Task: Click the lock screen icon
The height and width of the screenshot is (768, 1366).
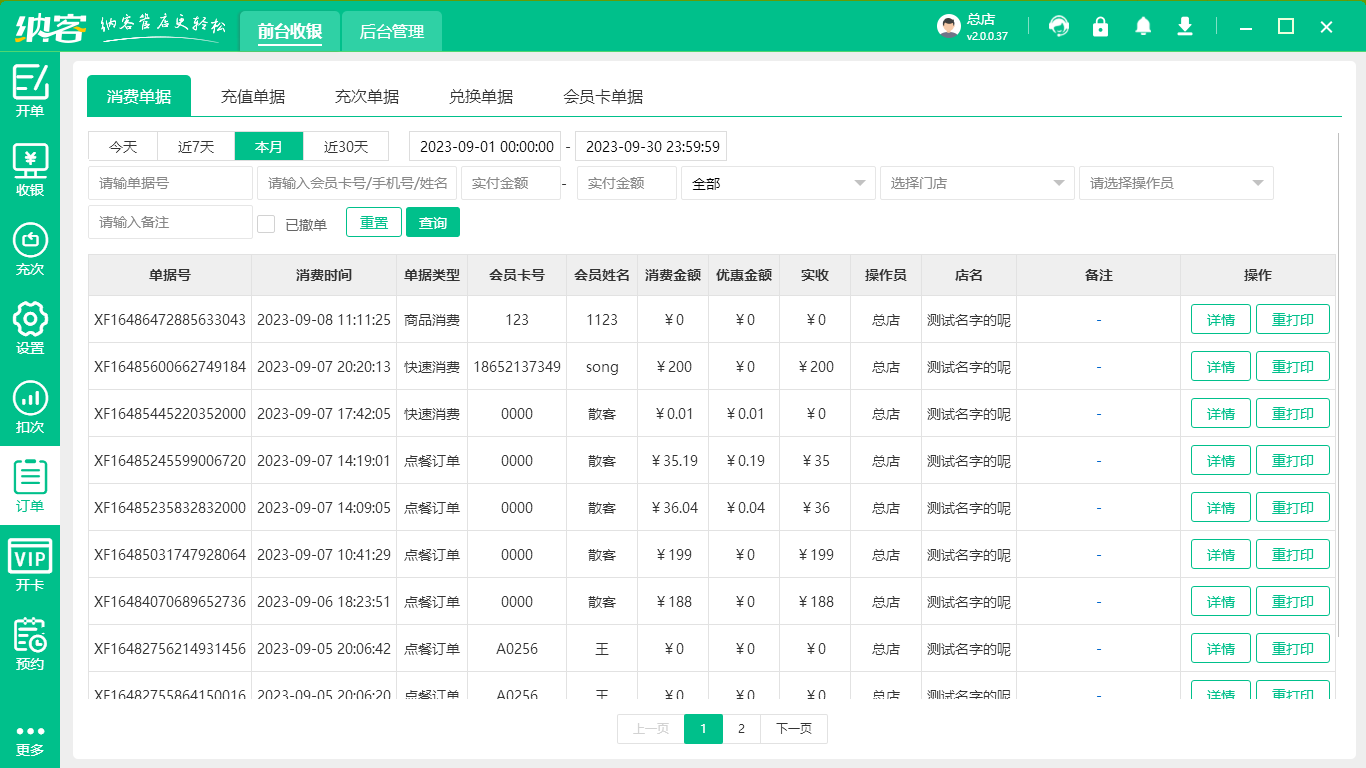Action: 1101,27
